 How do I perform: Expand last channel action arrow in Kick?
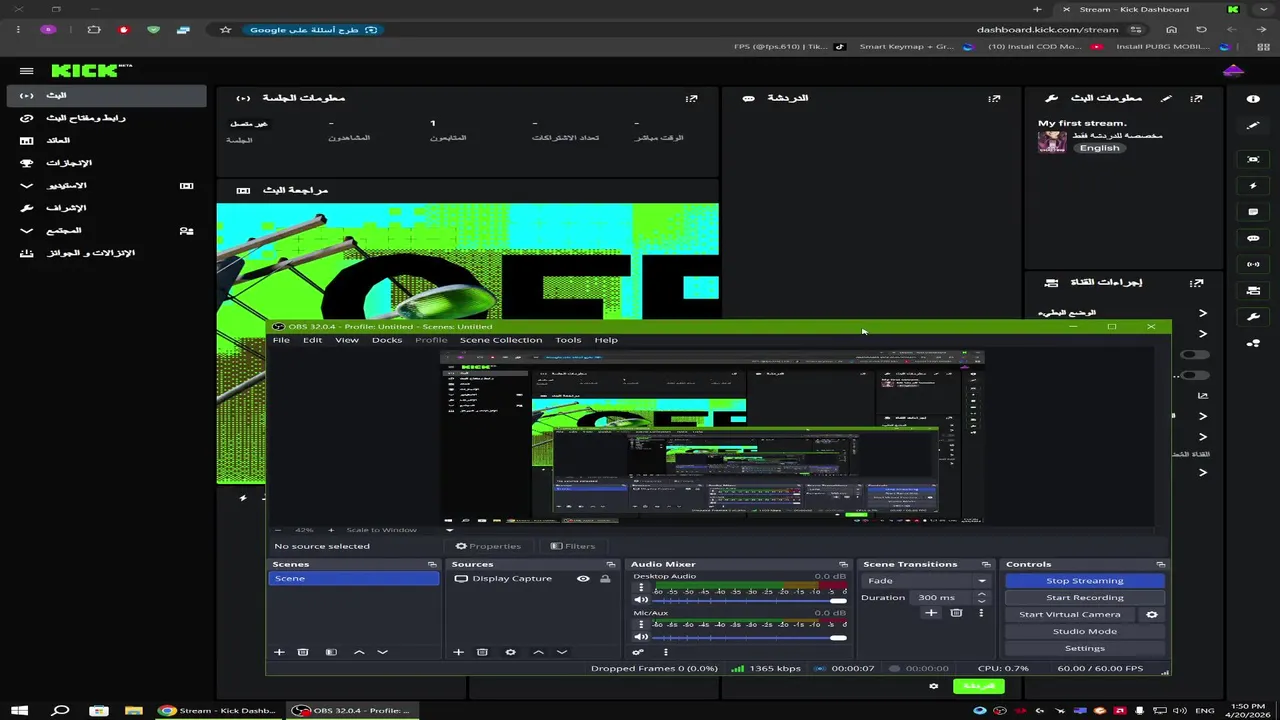tap(1203, 472)
